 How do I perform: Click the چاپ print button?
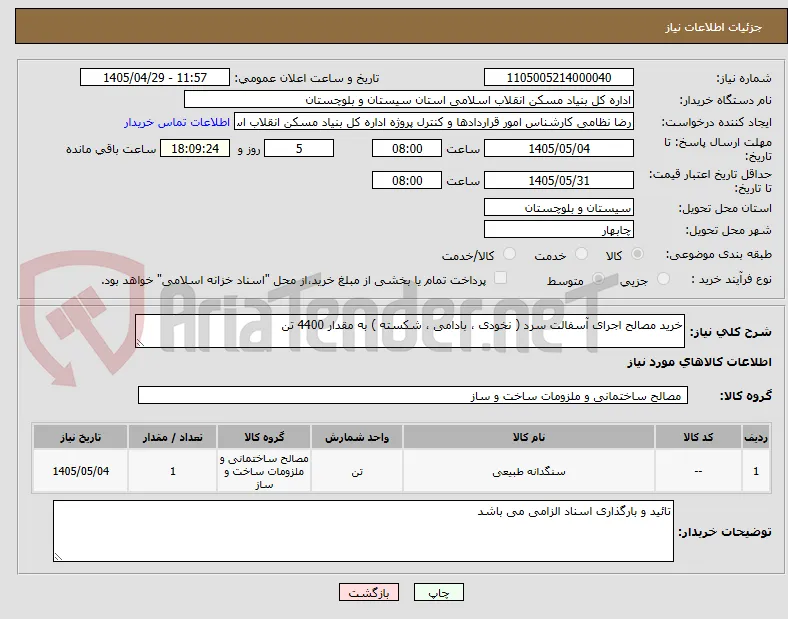[x=439, y=592]
